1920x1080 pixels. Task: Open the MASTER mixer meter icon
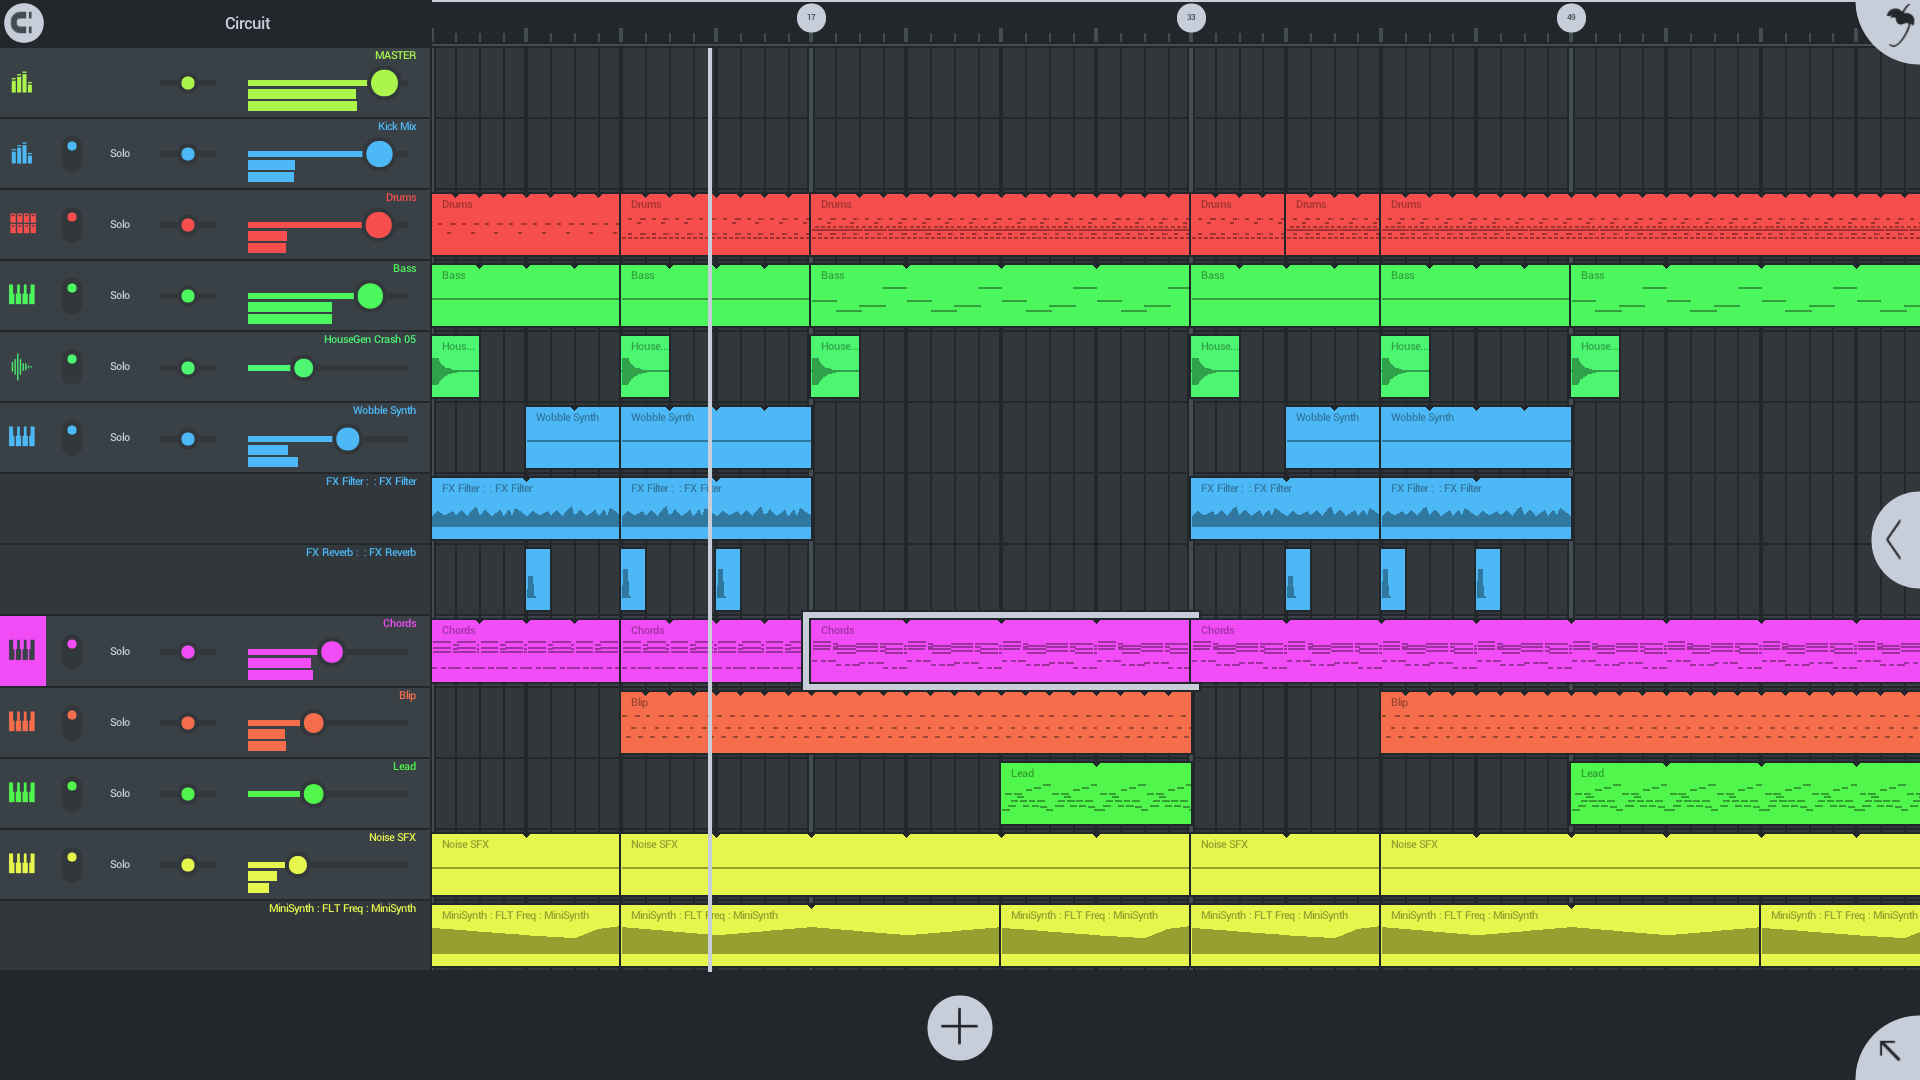(x=20, y=84)
